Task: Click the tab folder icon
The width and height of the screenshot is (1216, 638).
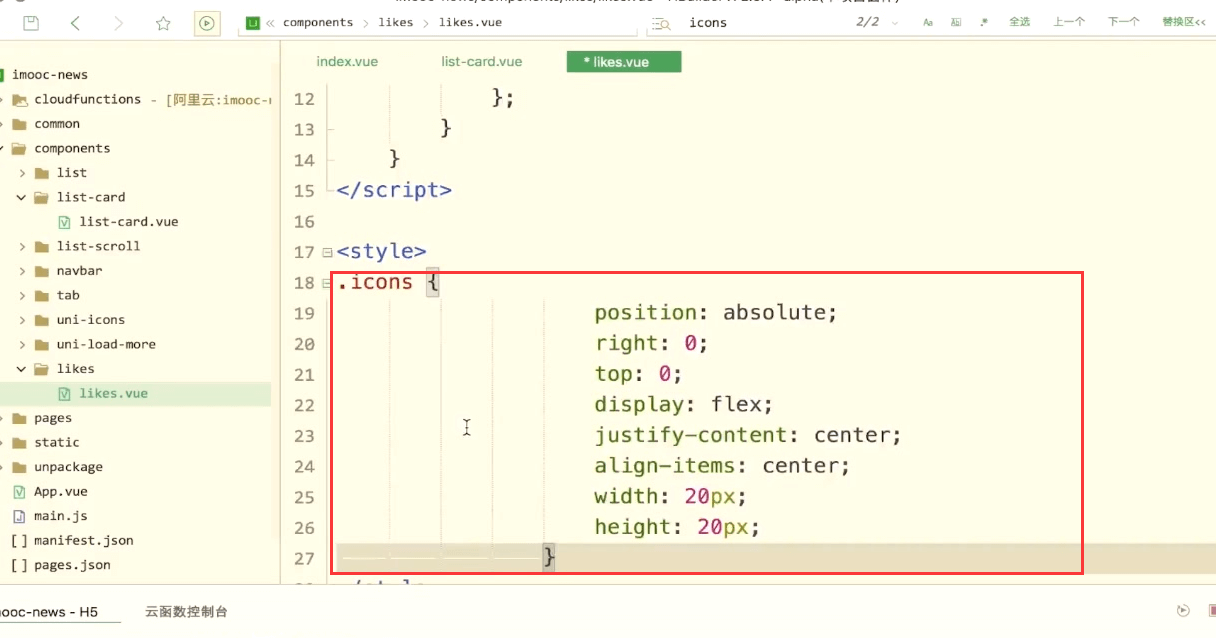Action: [x=41, y=296]
